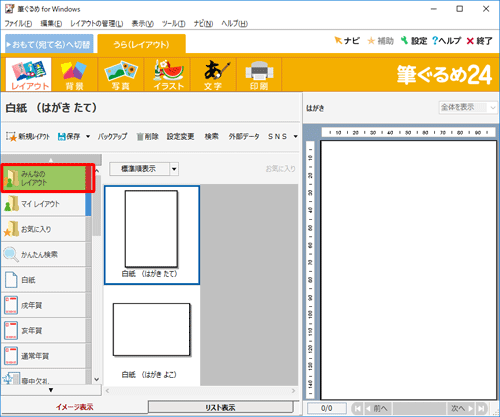This screenshot has height=417, width=500.
Task: Click 次へ next page button
Action: [461, 408]
